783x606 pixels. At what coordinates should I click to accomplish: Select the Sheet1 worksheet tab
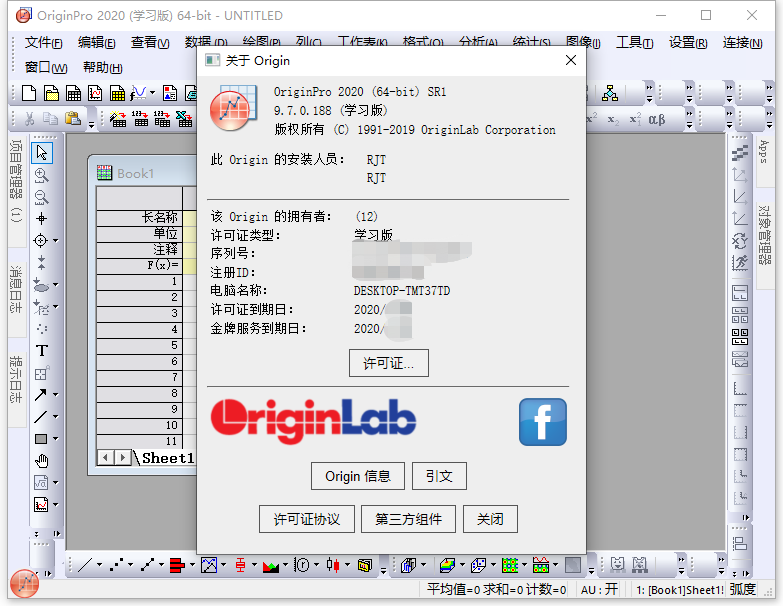(168, 458)
